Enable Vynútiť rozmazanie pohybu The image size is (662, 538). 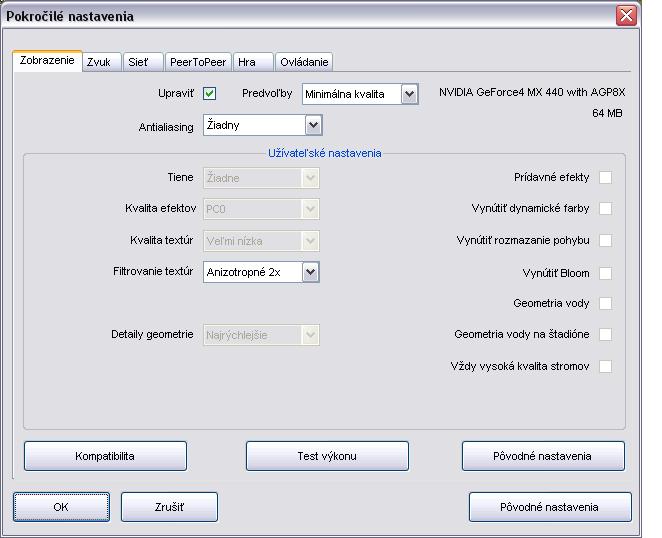click(605, 240)
